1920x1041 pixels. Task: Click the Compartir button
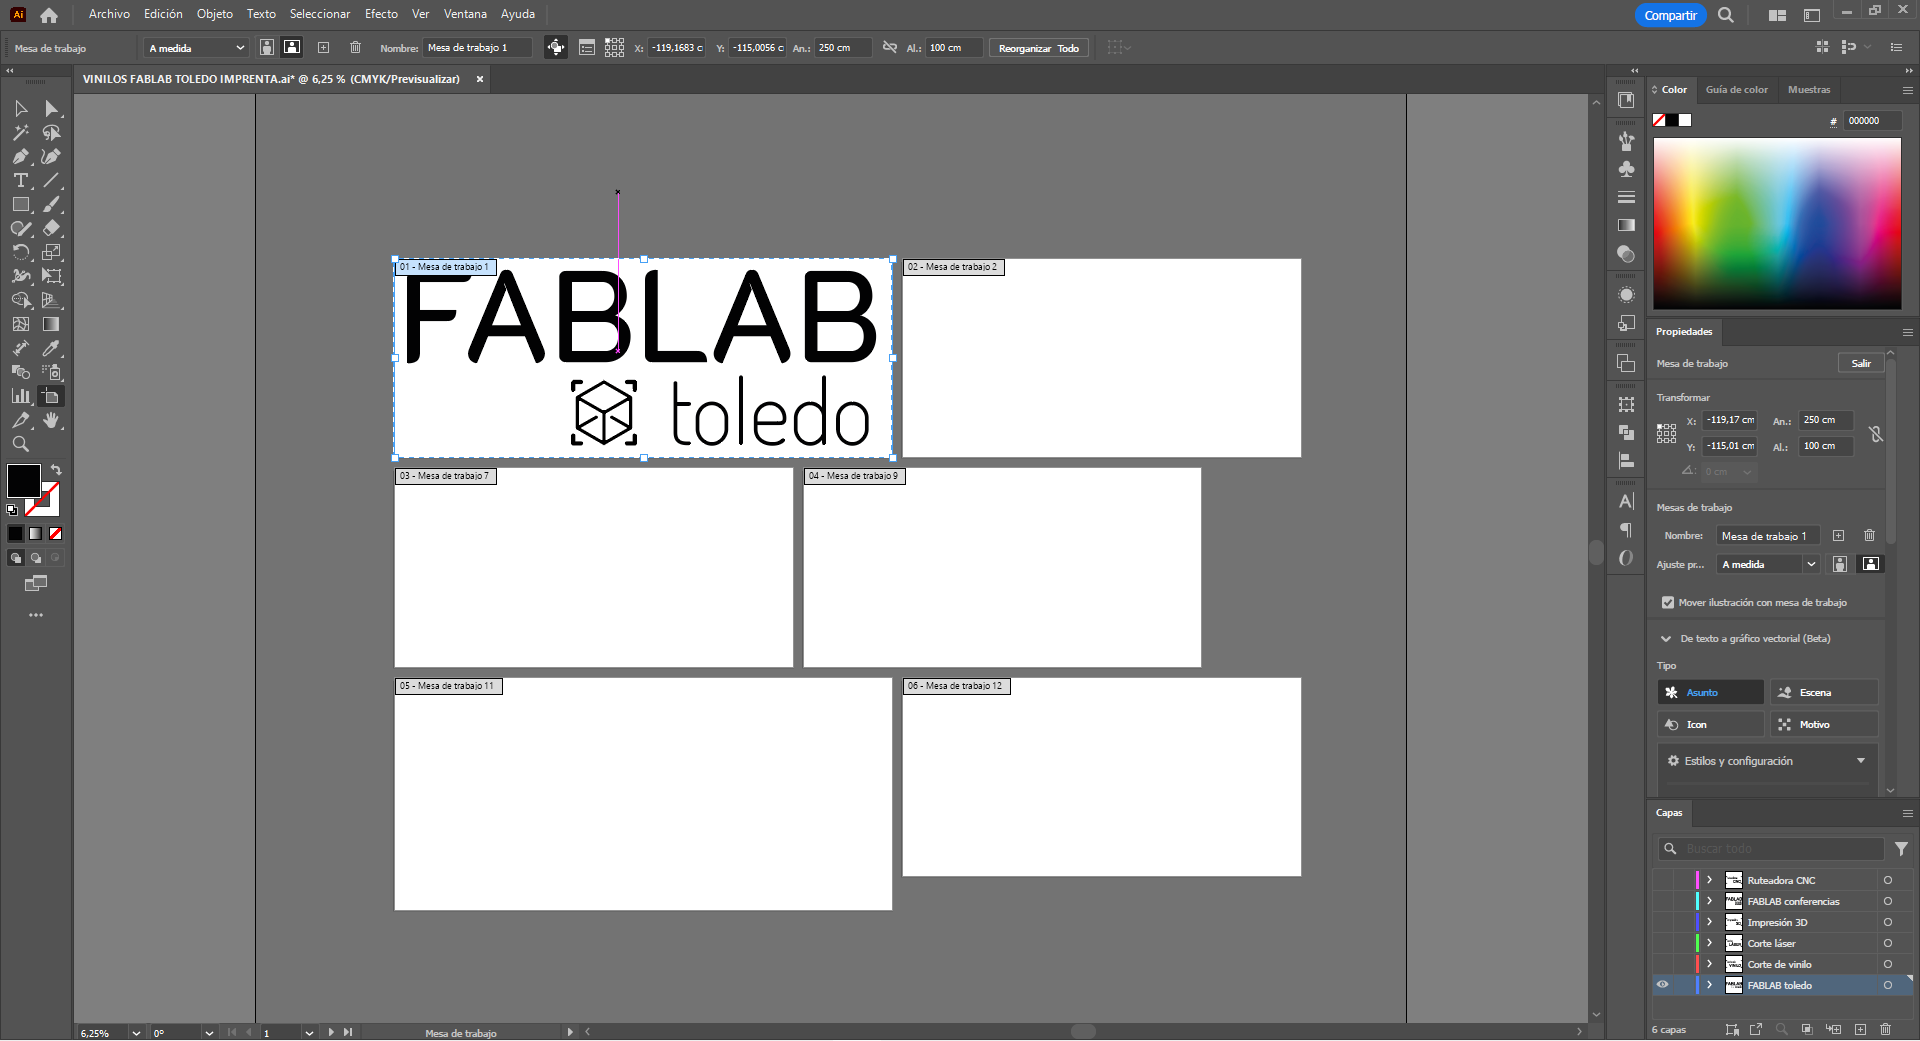click(1670, 15)
